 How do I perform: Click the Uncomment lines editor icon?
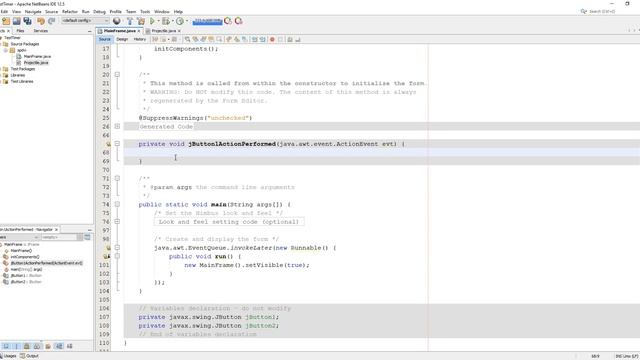pos(298,40)
